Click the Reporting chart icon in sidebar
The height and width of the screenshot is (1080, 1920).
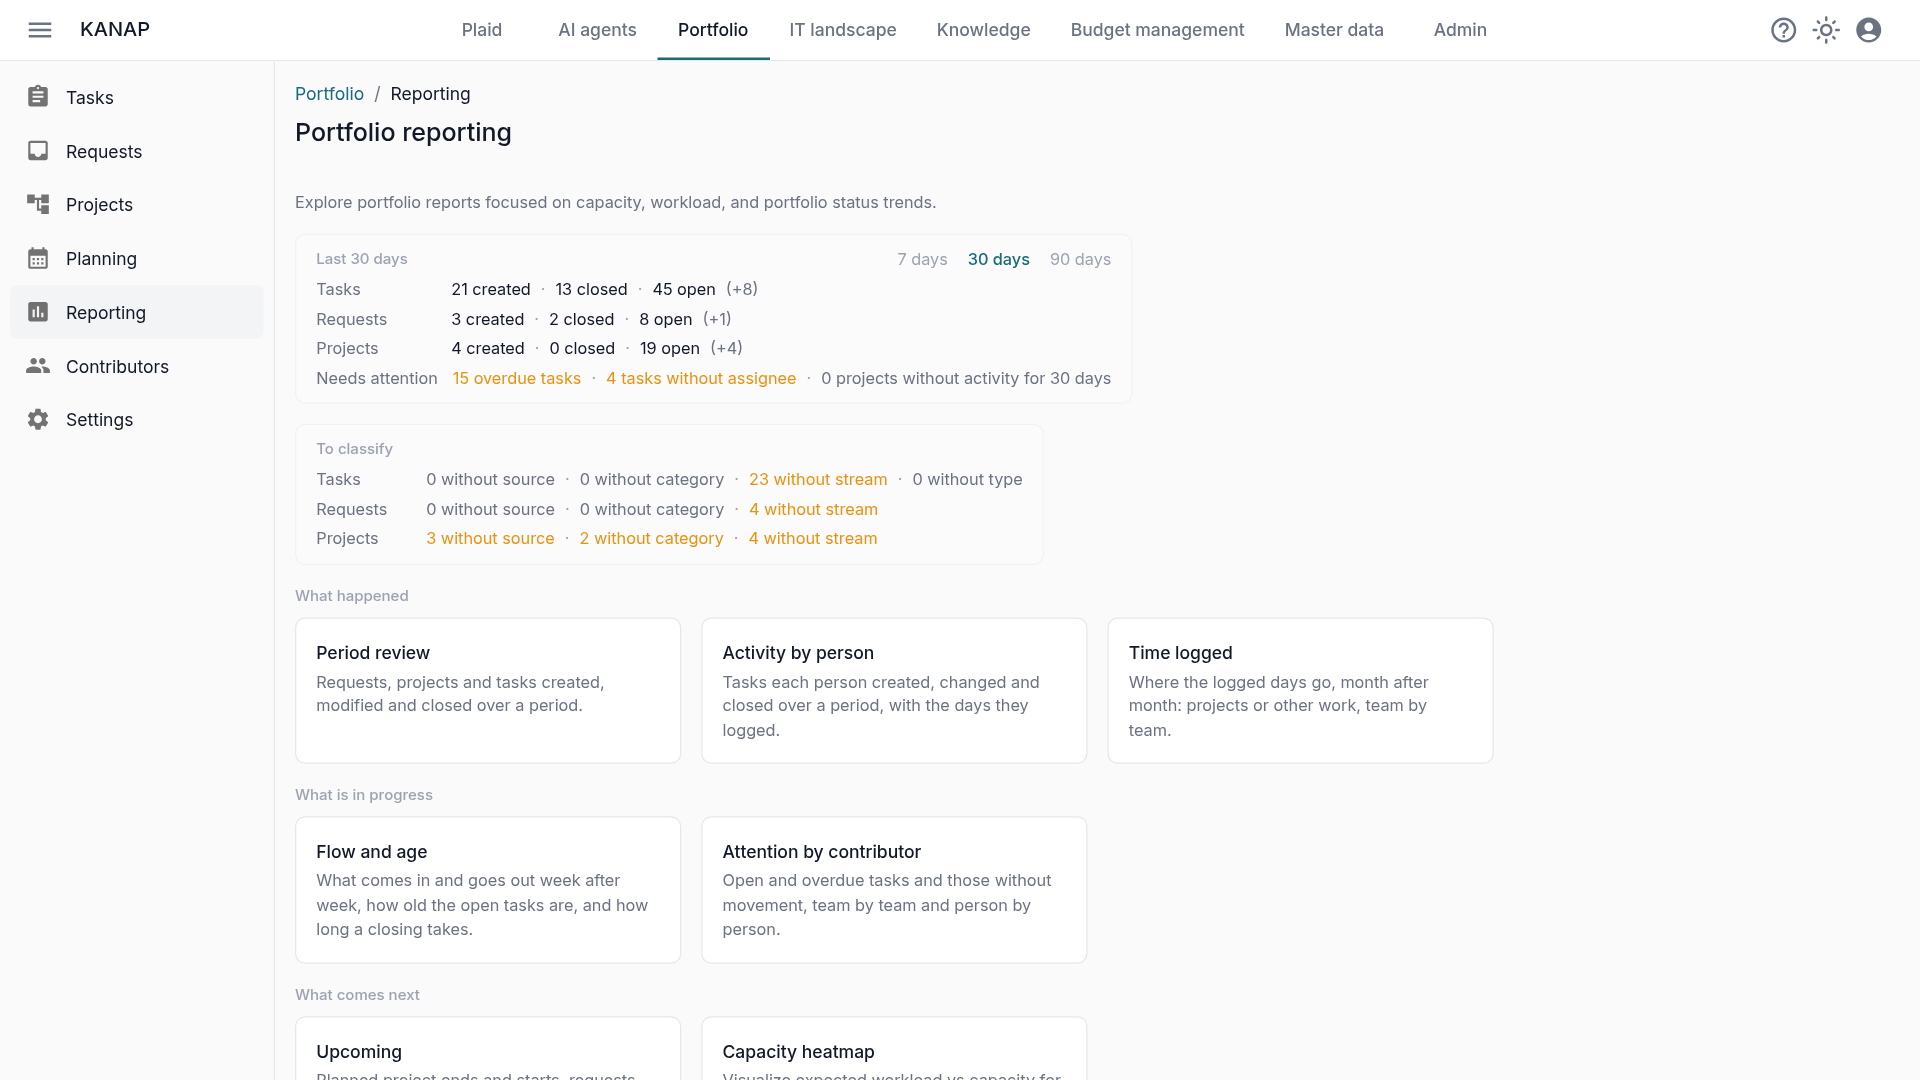[x=38, y=312]
